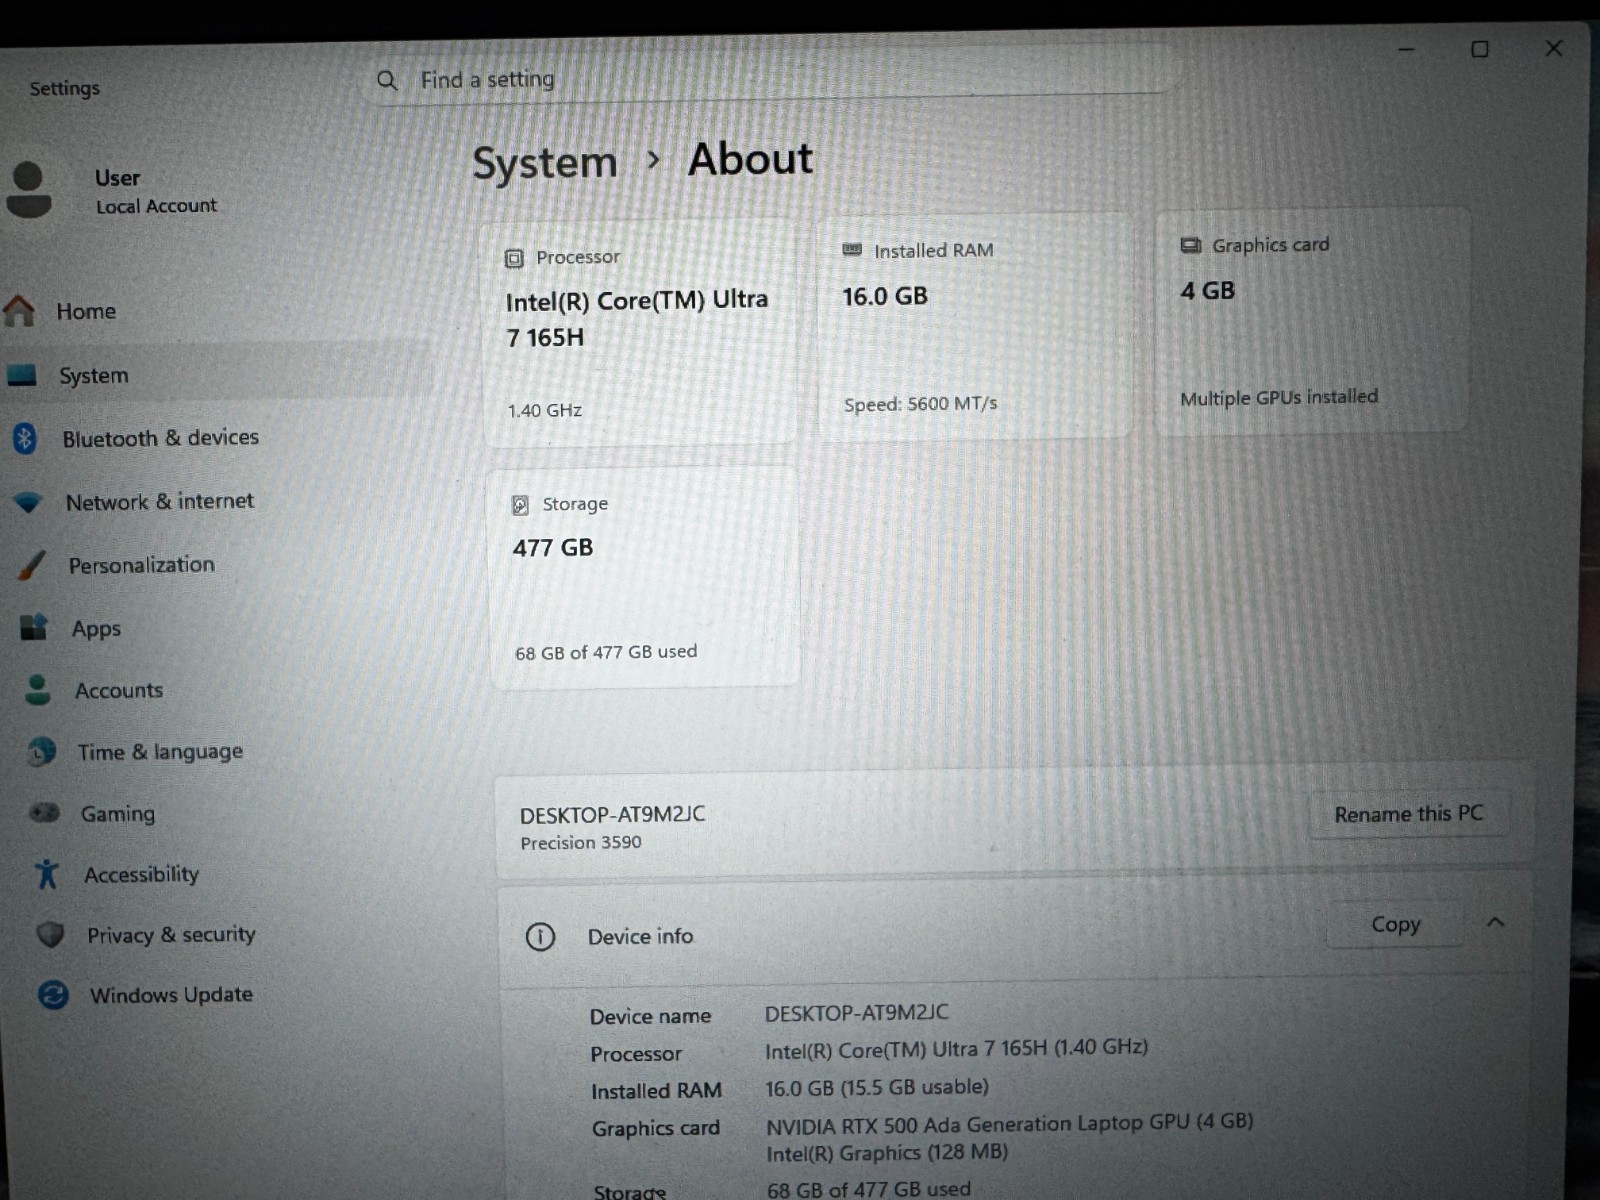The width and height of the screenshot is (1600, 1200).
Task: Click the Device info circled-i icon
Action: pos(540,937)
